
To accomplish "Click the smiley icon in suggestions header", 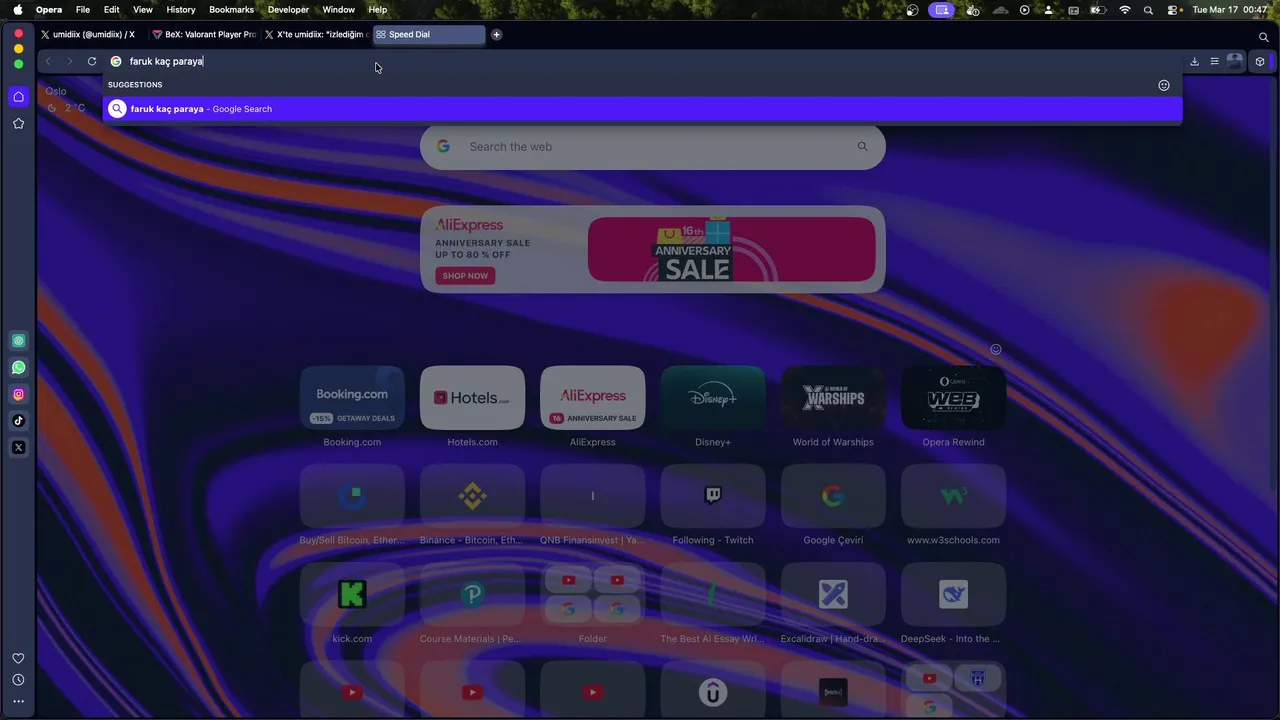I will click(1164, 85).
